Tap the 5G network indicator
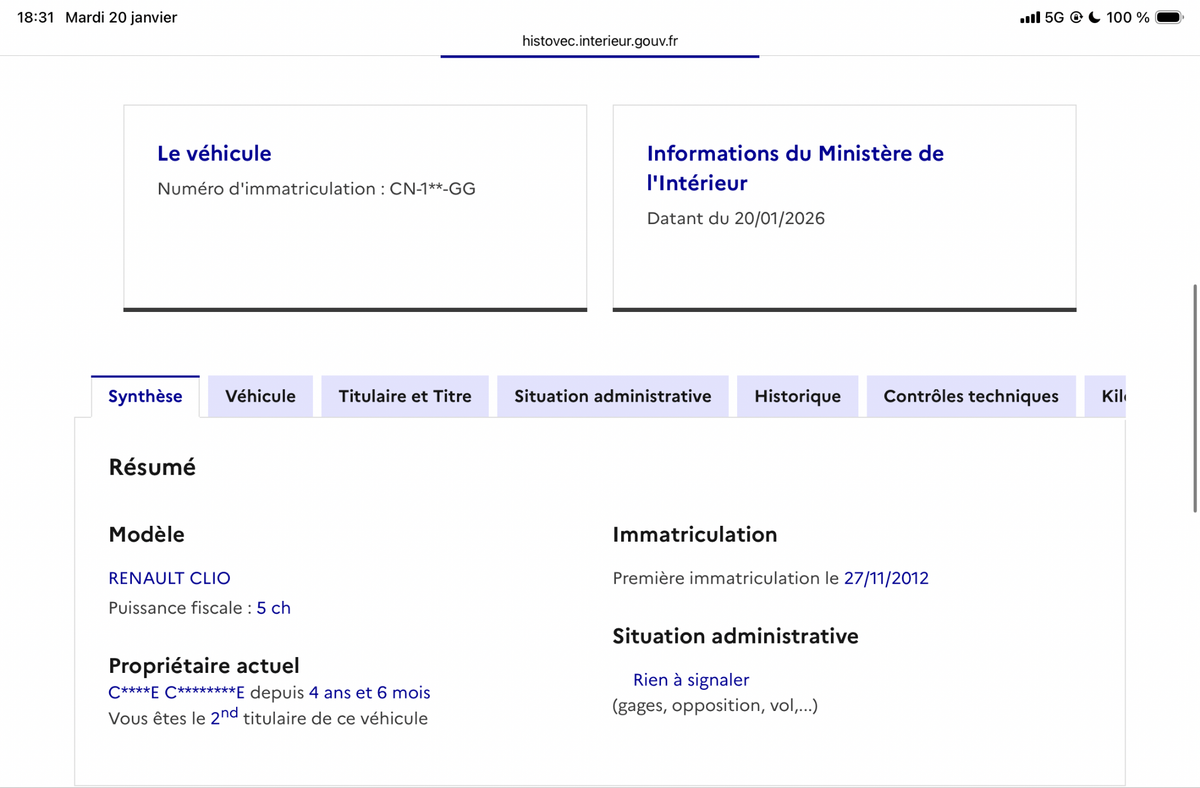The image size is (1200, 788). click(1057, 16)
